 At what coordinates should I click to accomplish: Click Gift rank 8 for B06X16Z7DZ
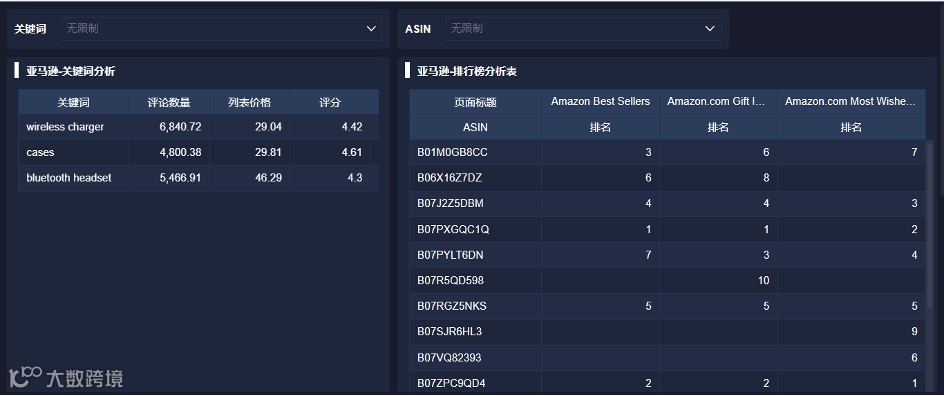766,178
